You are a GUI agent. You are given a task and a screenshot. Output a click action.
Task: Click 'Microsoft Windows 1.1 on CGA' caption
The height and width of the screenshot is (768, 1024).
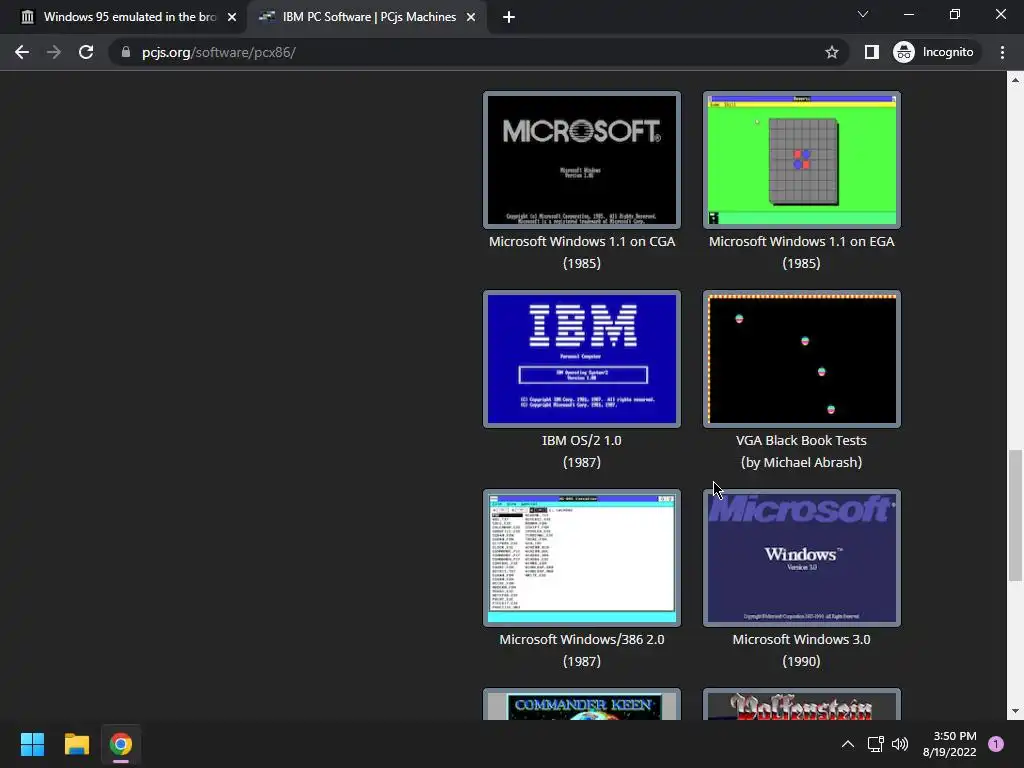click(x=582, y=242)
